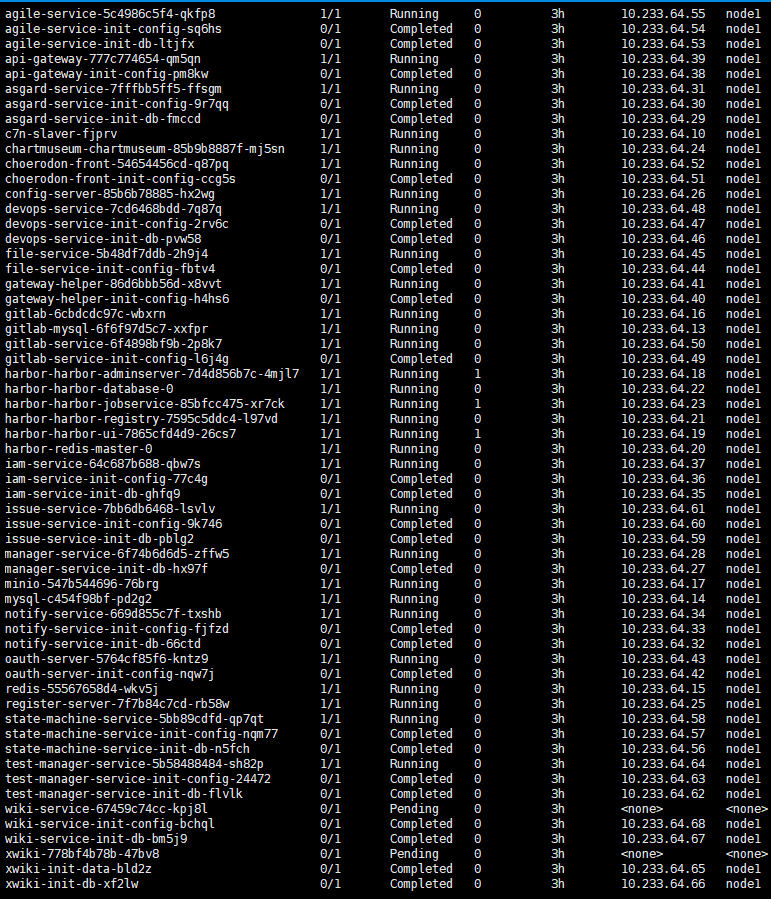Click harbor-harbor-ui-7865cfd4d9-26cs7 name
Viewport: 771px width, 899px height.
pos(120,433)
